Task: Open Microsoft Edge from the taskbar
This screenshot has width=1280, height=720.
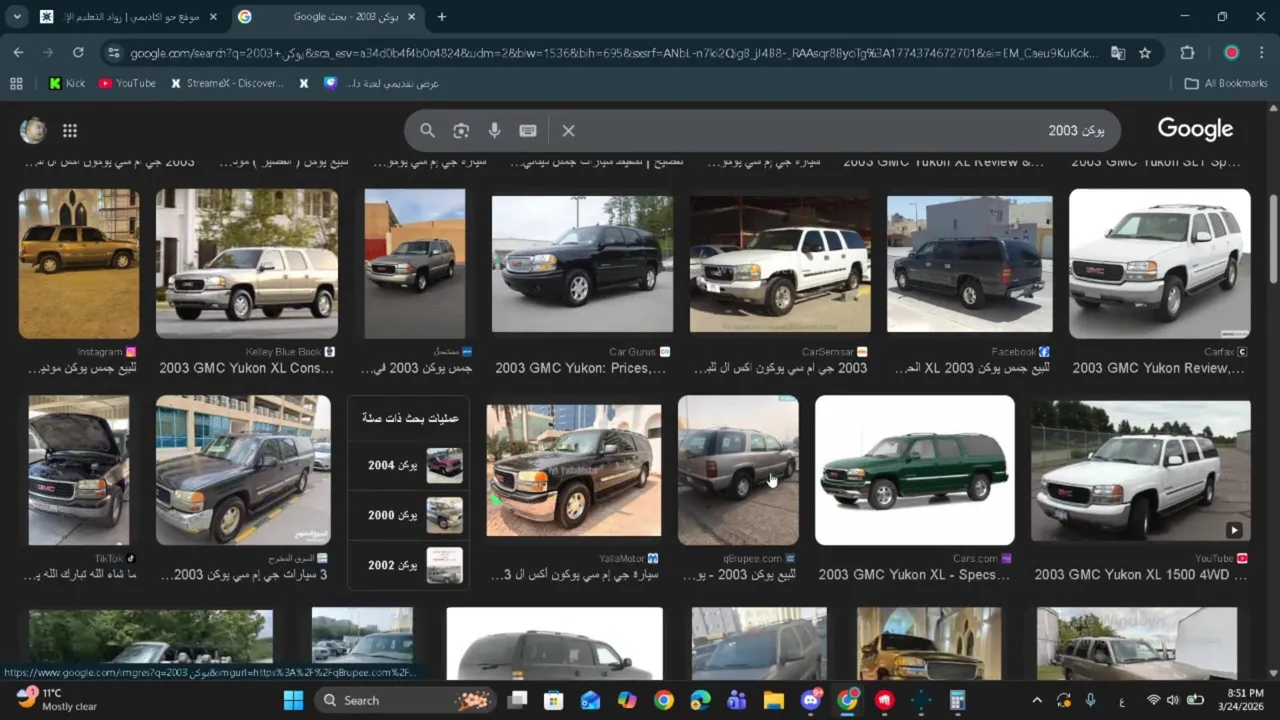Action: click(700, 700)
